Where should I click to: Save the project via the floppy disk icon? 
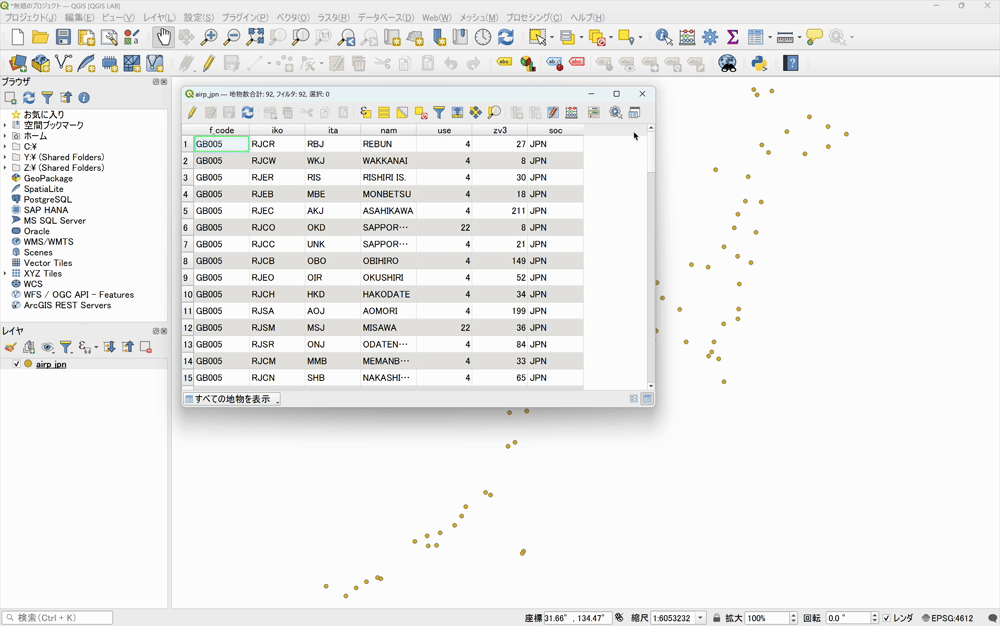[x=63, y=37]
